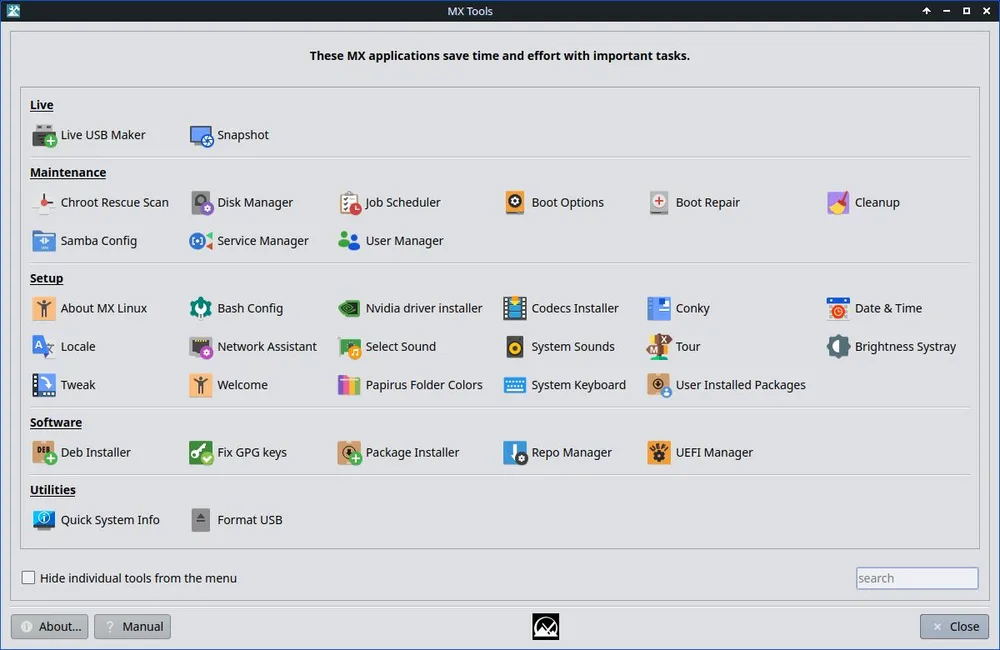Screen dimensions: 1000x650
Task: Open the Manual button
Action: coord(133,627)
